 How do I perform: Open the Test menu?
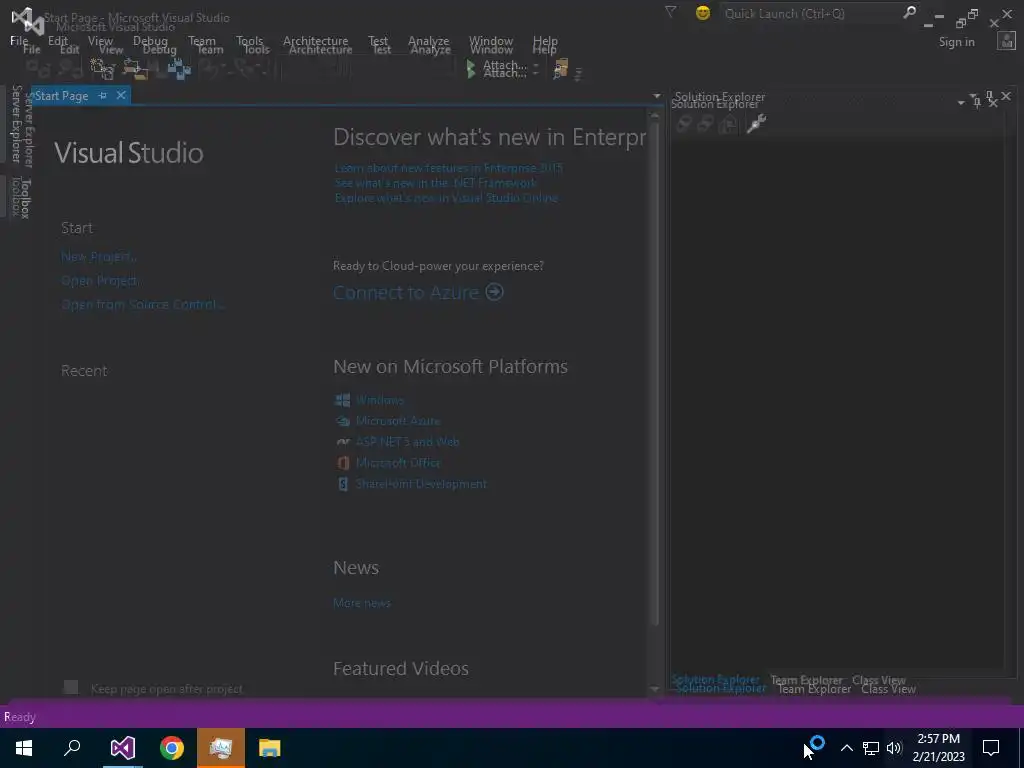coord(378,40)
